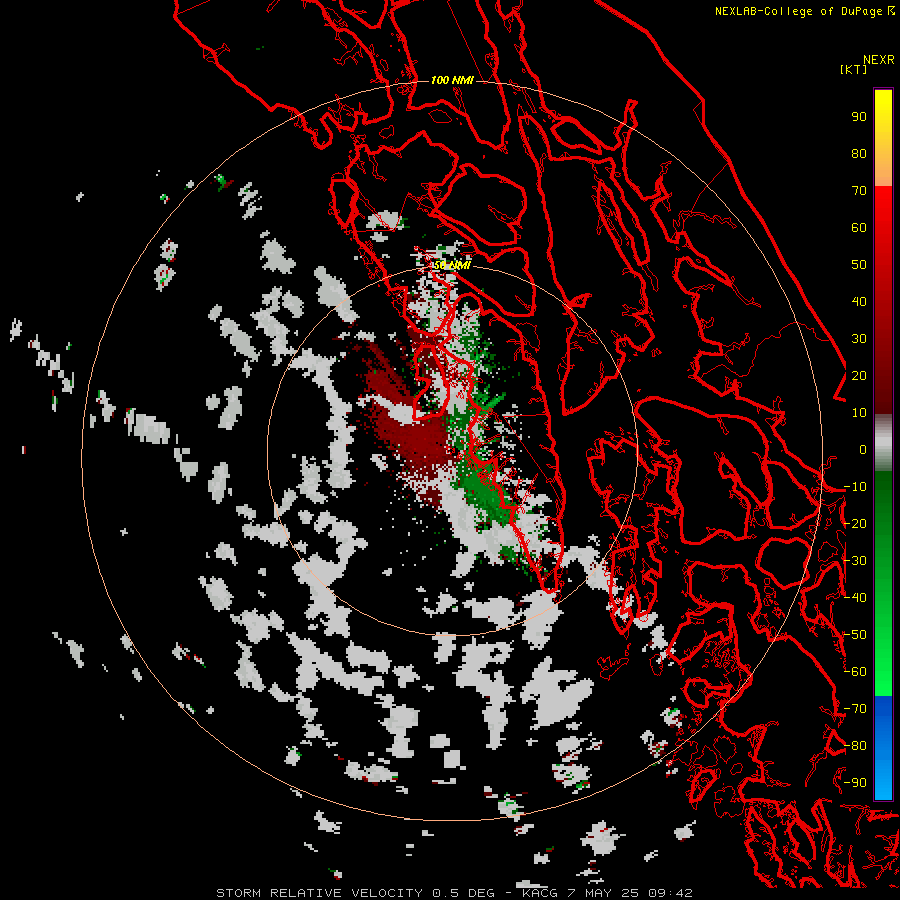Image resolution: width=900 pixels, height=900 pixels.
Task: Click the positive 50 knot scale value
Action: [859, 265]
